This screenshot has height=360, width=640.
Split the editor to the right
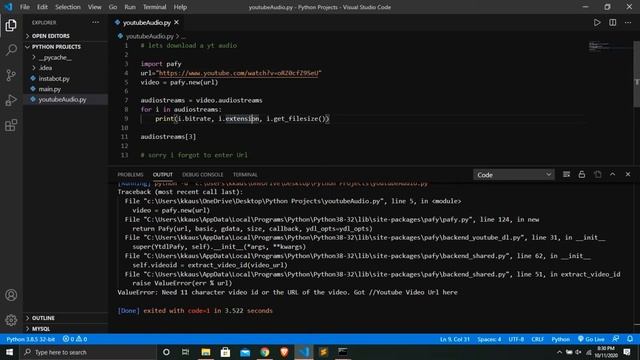click(x=613, y=22)
